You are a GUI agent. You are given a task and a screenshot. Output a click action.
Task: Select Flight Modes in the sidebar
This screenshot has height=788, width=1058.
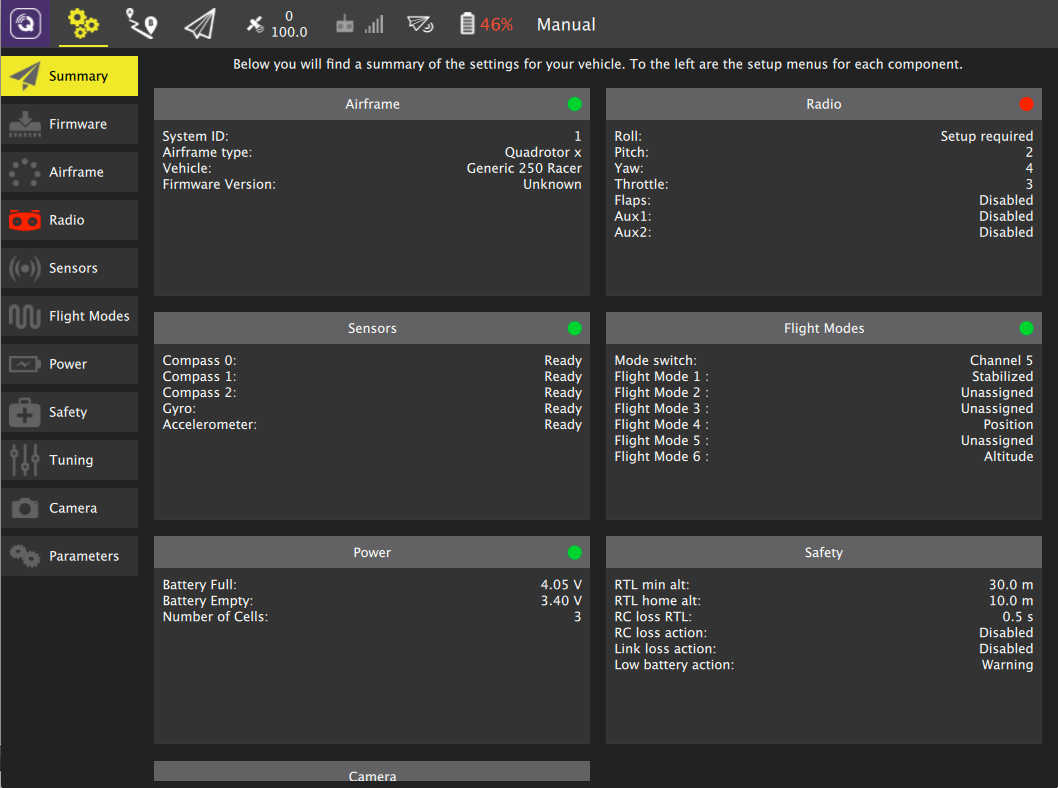(x=69, y=316)
